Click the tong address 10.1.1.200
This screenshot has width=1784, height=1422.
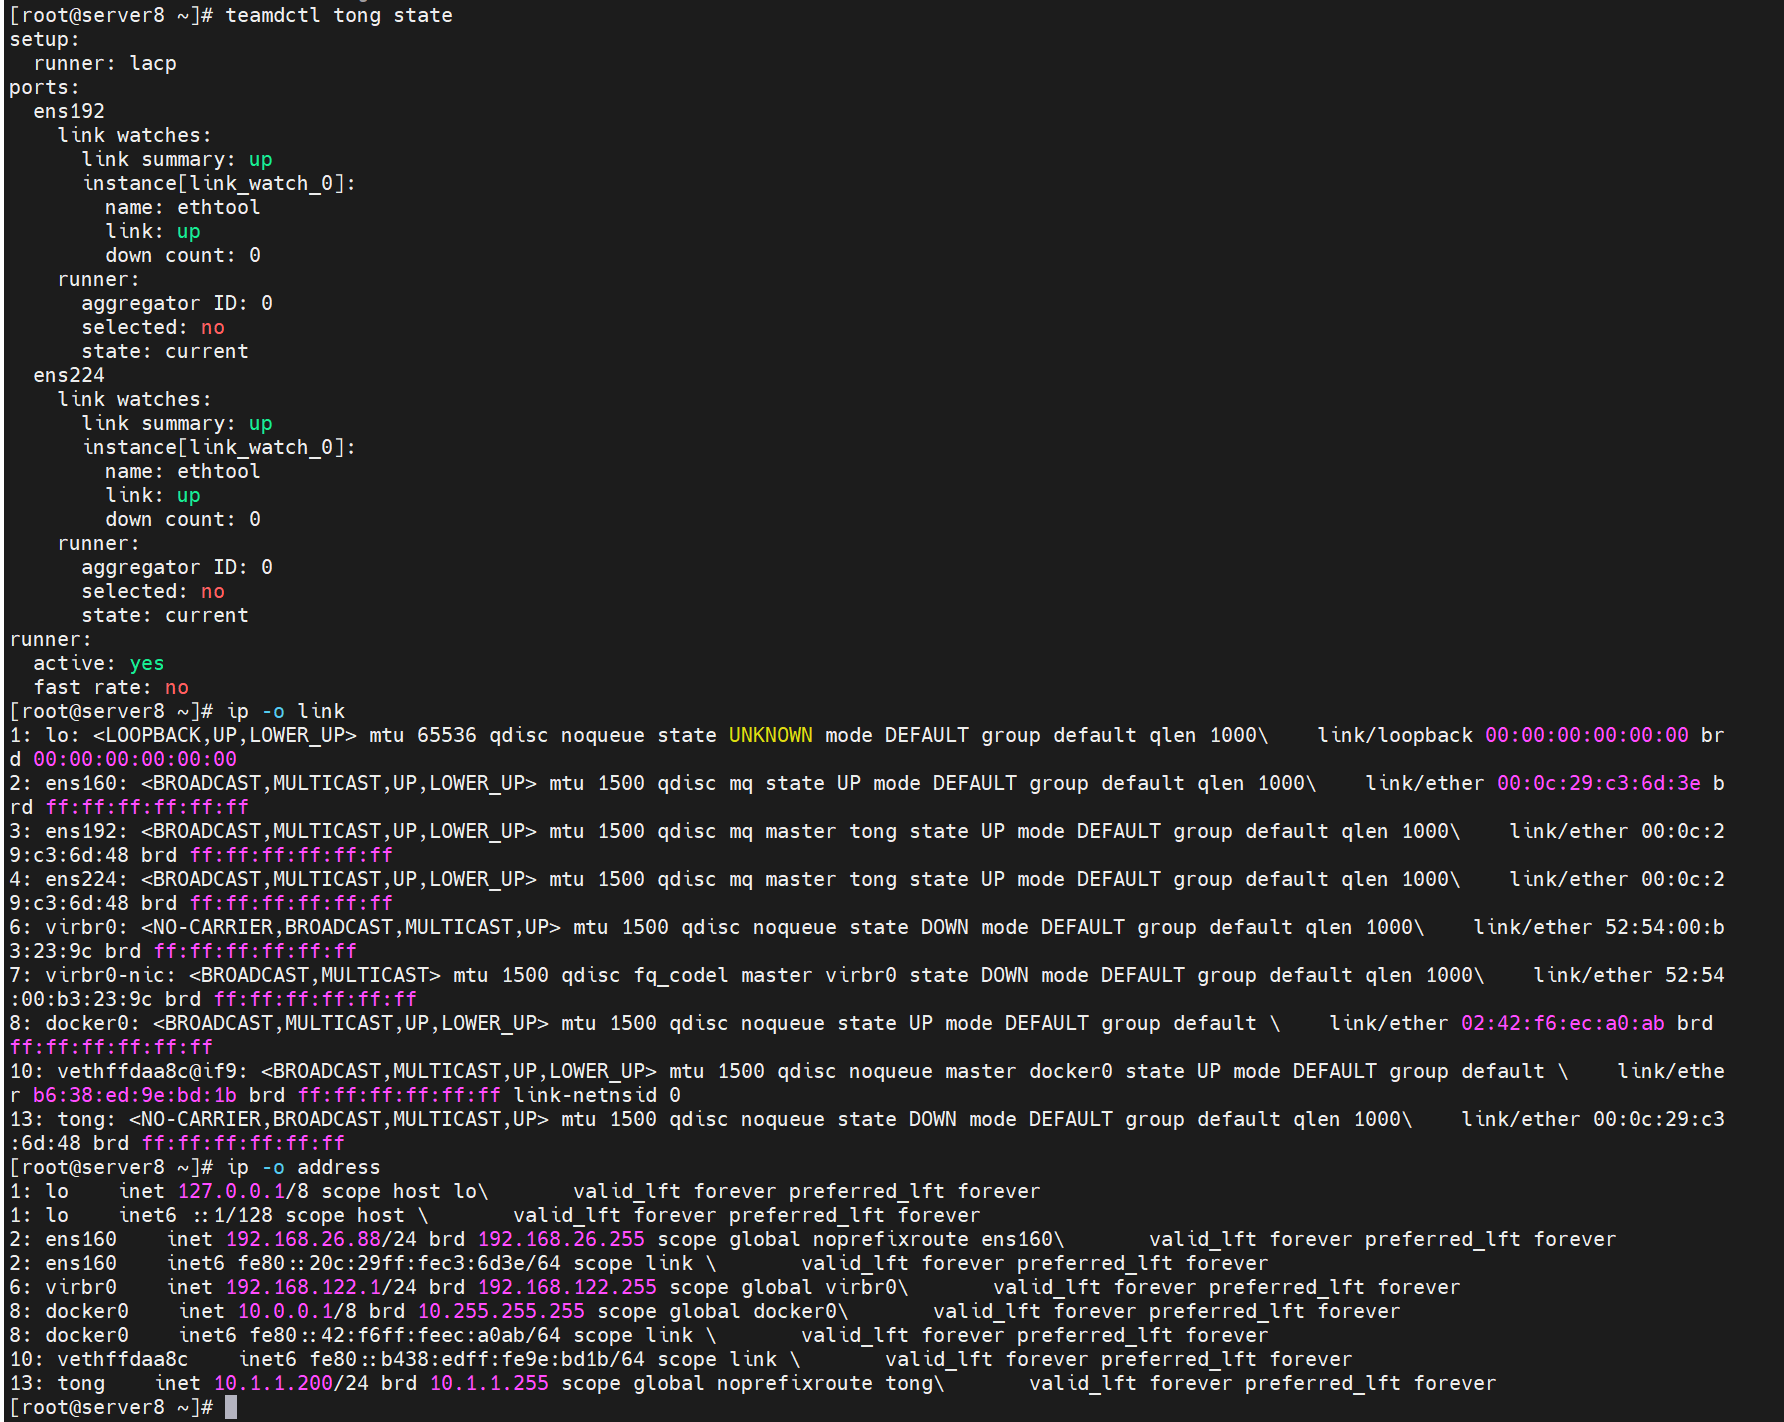273,1383
